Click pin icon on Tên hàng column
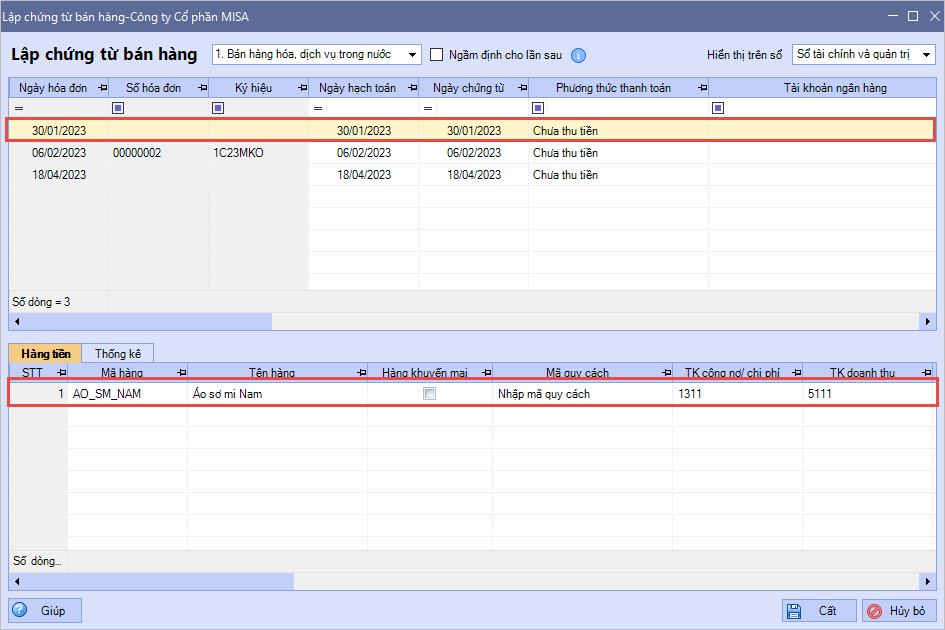Image resolution: width=945 pixels, height=630 pixels. [x=360, y=373]
